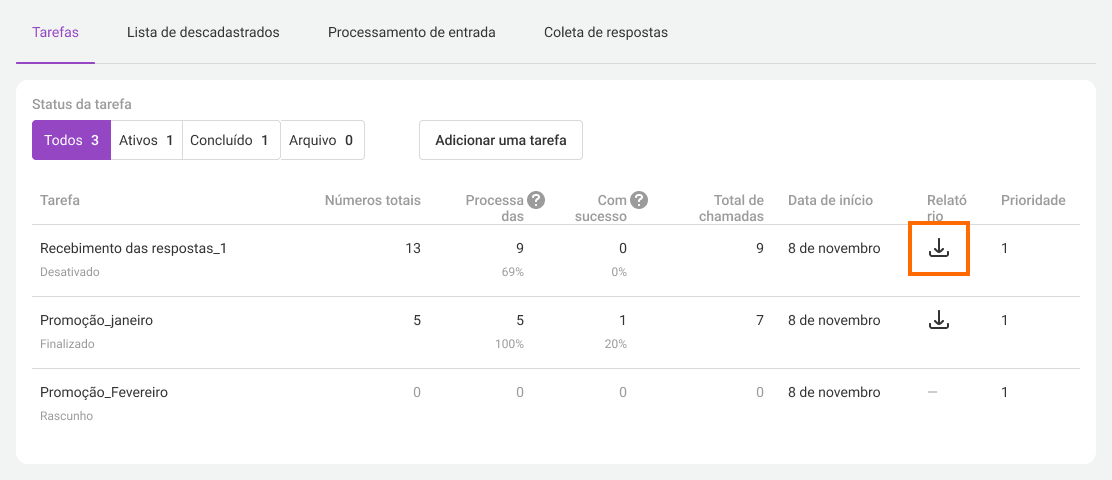Open help icon next to Processadas
1112x480 pixels.
coord(536,200)
